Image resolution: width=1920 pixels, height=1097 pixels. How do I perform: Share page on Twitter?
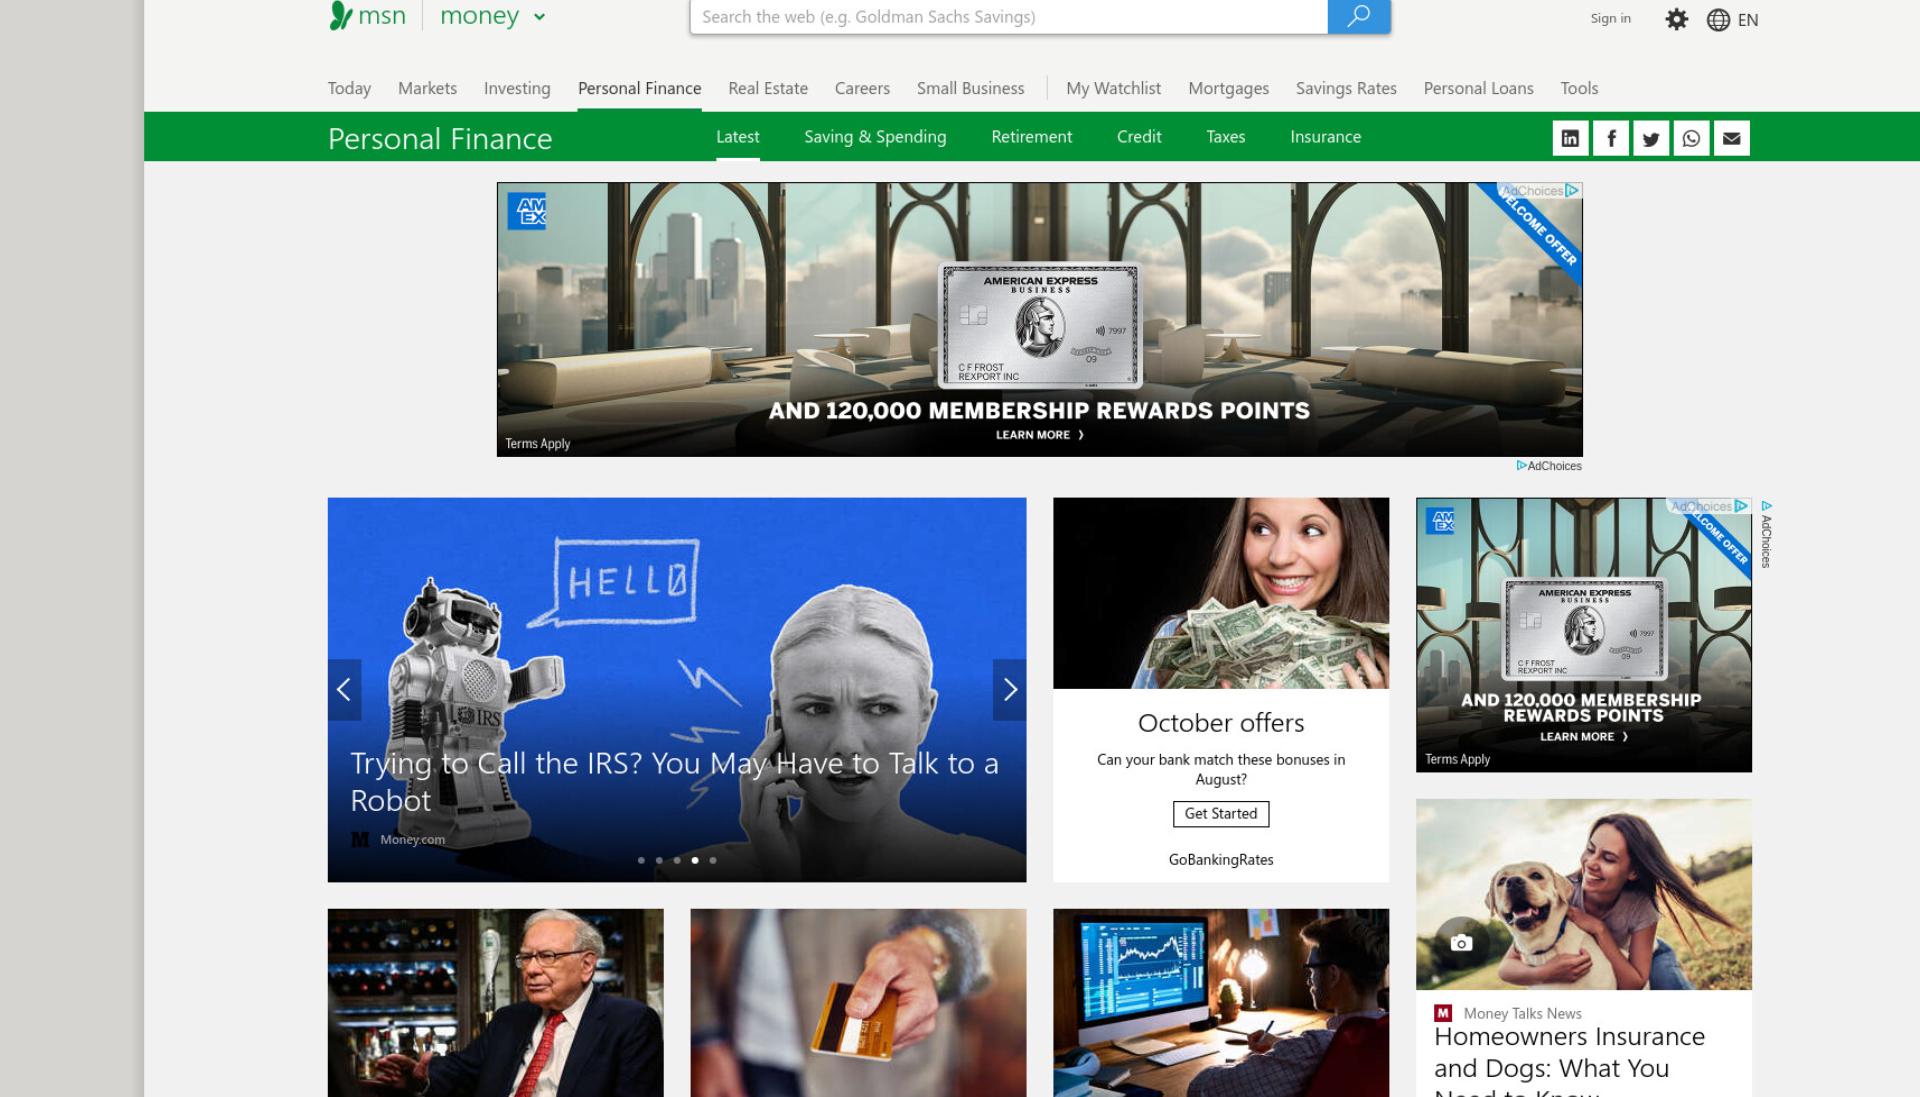(1651, 138)
